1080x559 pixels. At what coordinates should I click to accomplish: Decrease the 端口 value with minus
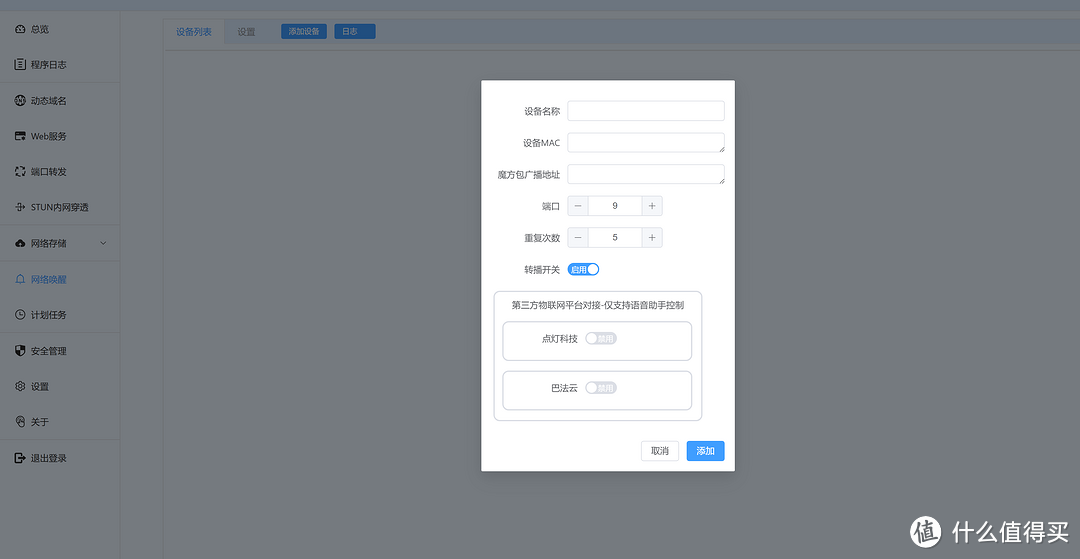tap(578, 206)
